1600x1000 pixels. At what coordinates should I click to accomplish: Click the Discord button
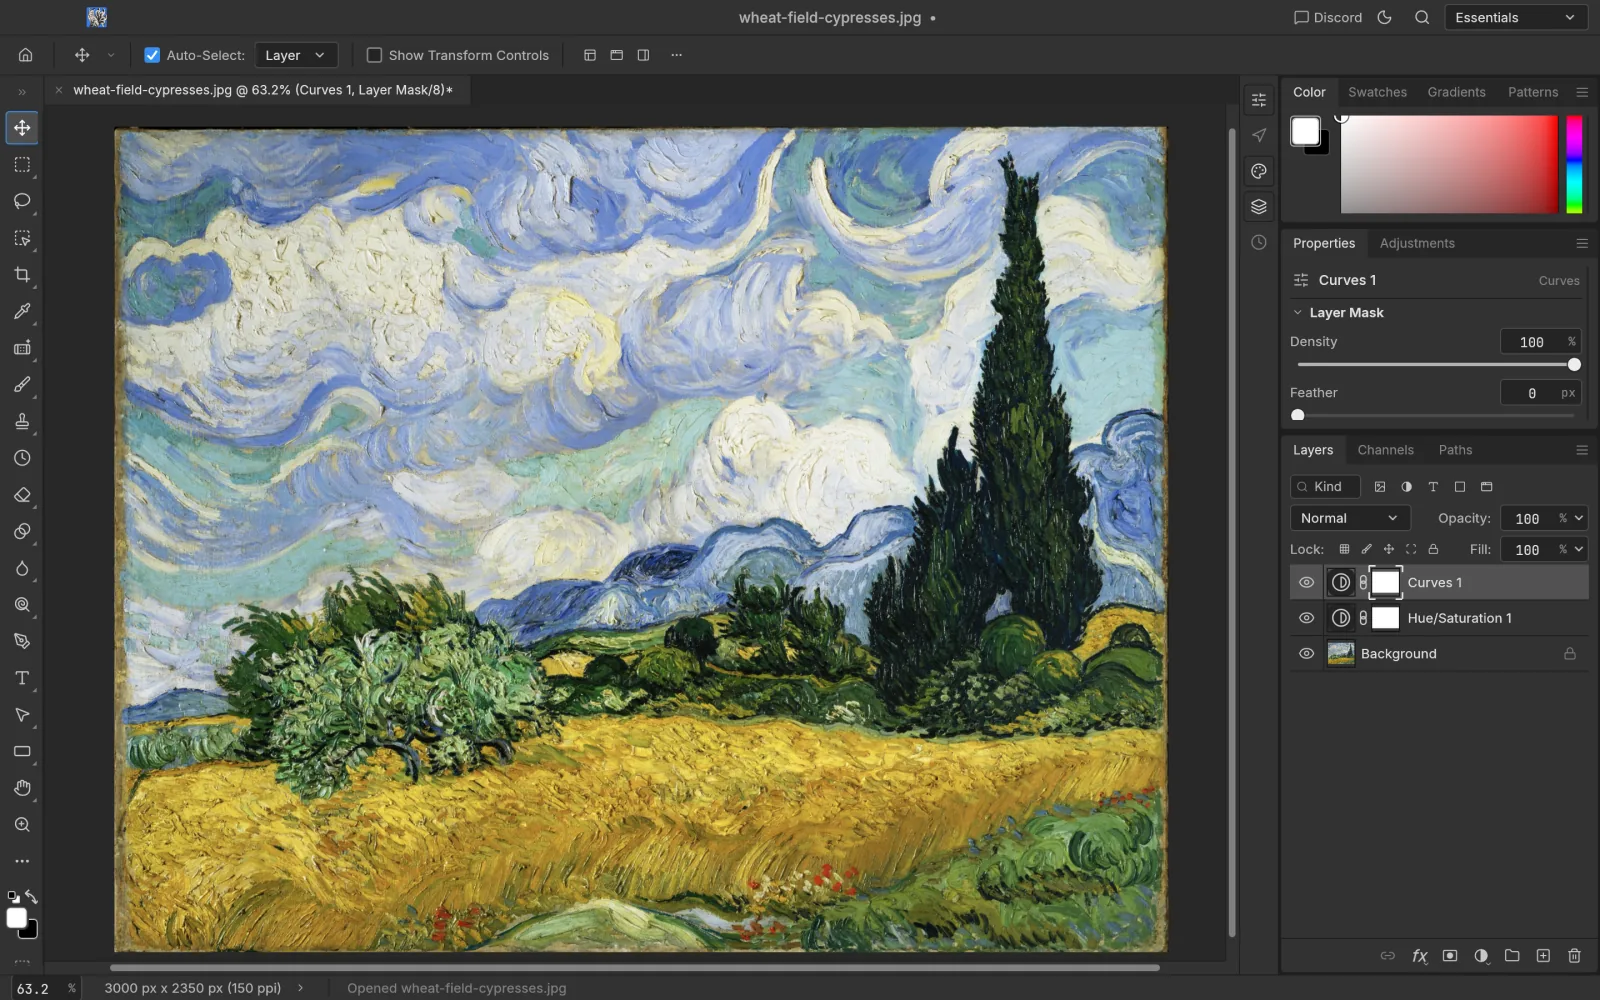point(1328,17)
